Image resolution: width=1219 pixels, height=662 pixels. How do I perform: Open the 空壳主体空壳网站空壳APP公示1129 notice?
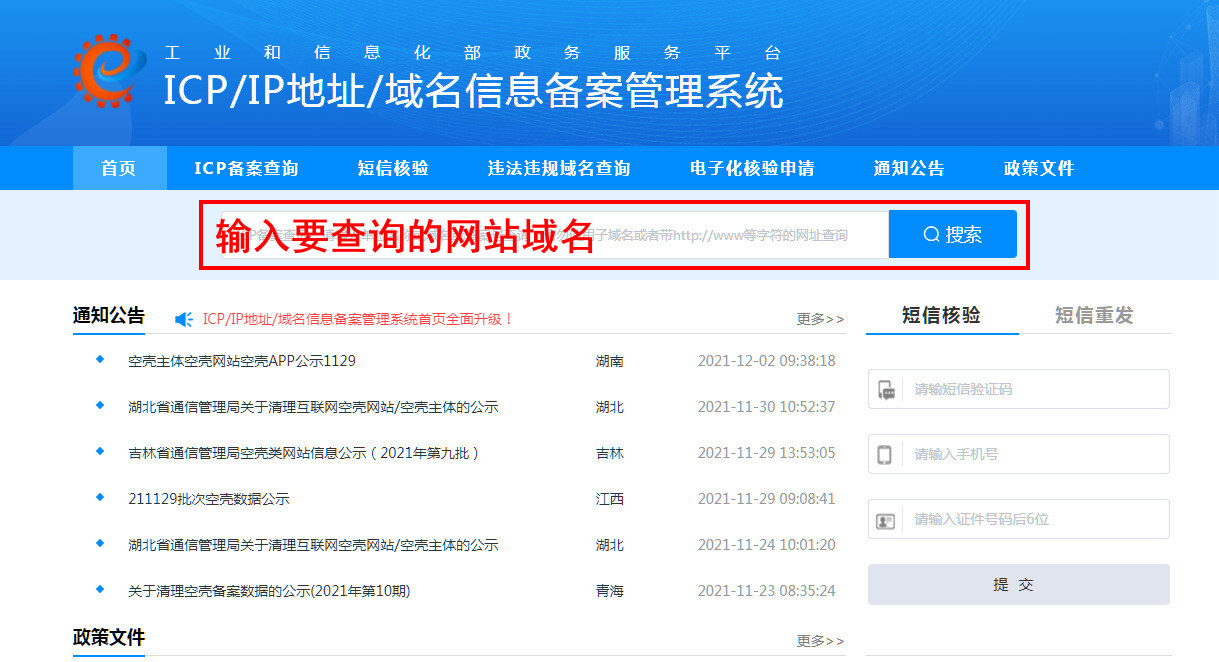pyautogui.click(x=242, y=361)
